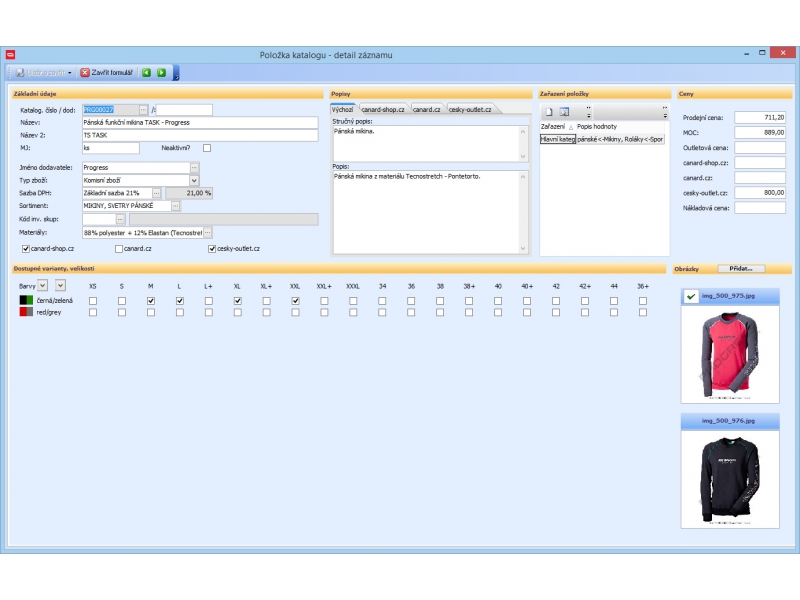Expand the Typ zboží dropdown
Viewport: 800px width, 600px height.
[x=194, y=180]
